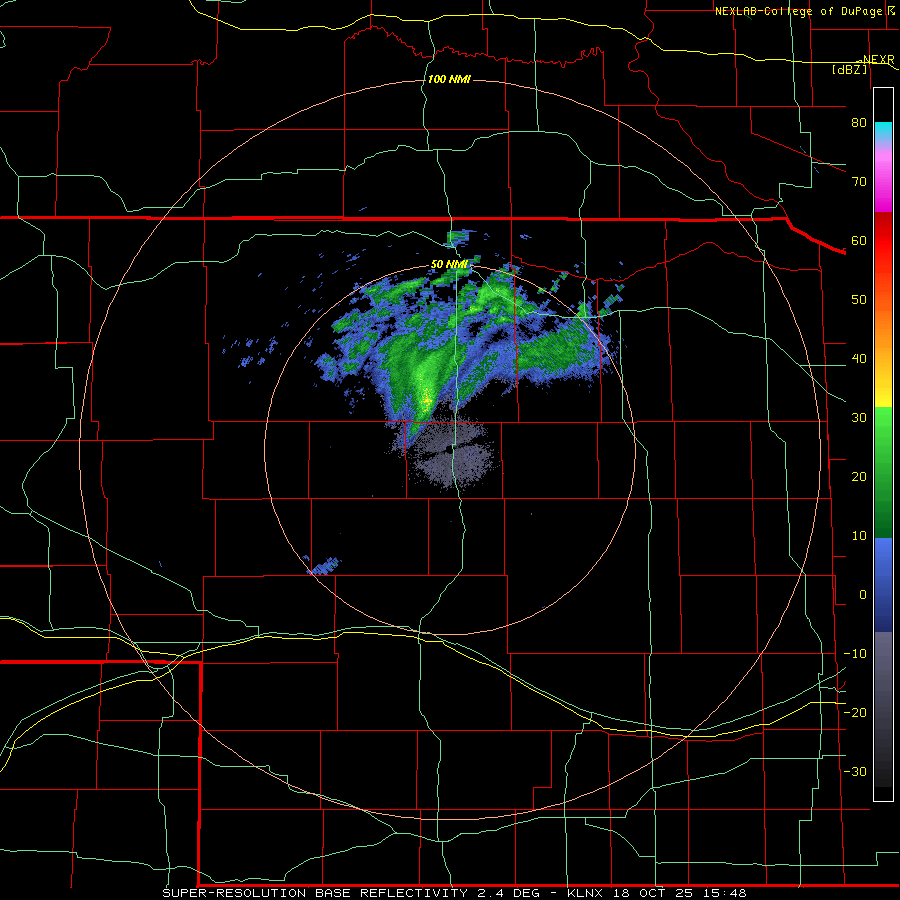
Task: Pick the red segment of the color bar
Action: (883, 241)
